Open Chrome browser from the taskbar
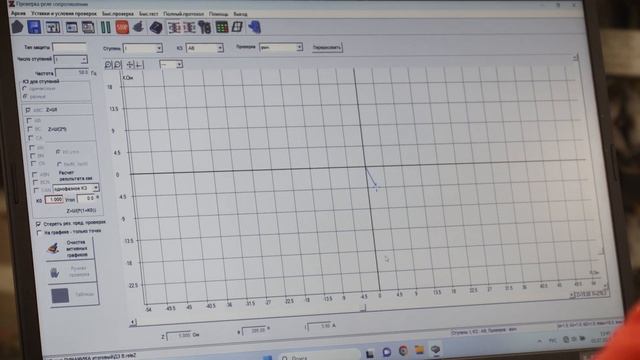 (x=403, y=351)
